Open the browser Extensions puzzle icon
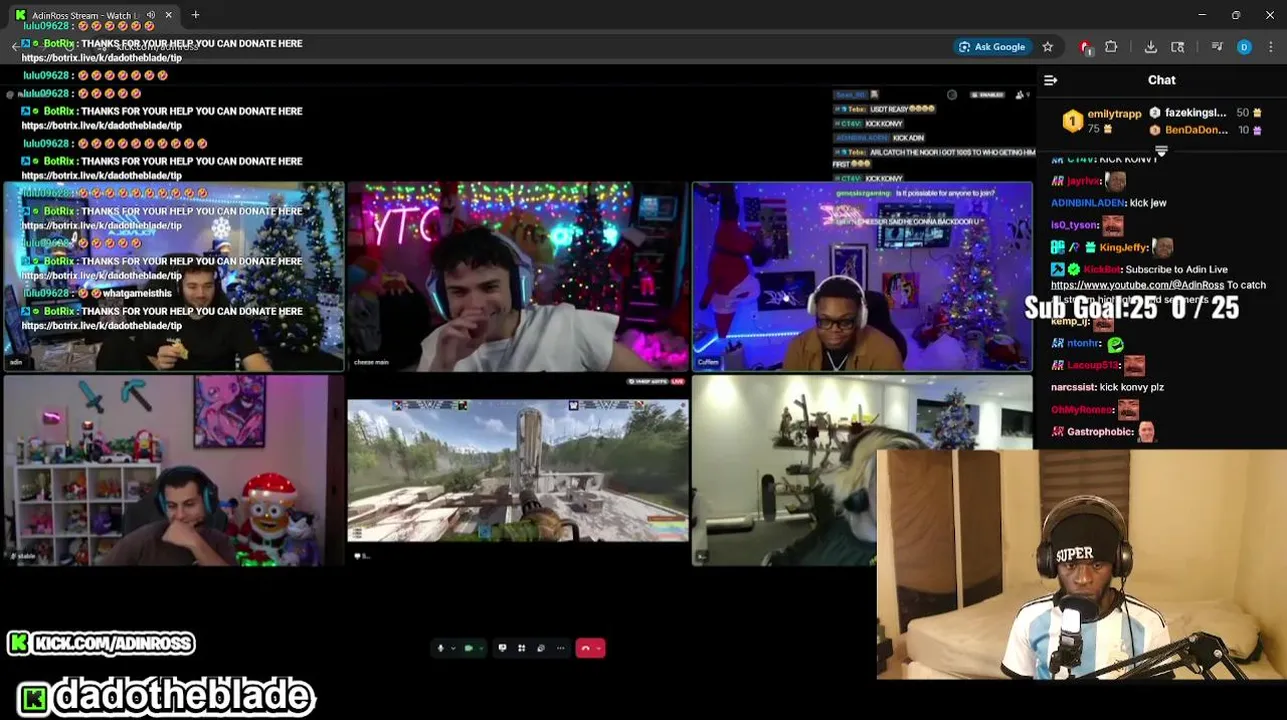Image resolution: width=1287 pixels, height=720 pixels. (1111, 47)
